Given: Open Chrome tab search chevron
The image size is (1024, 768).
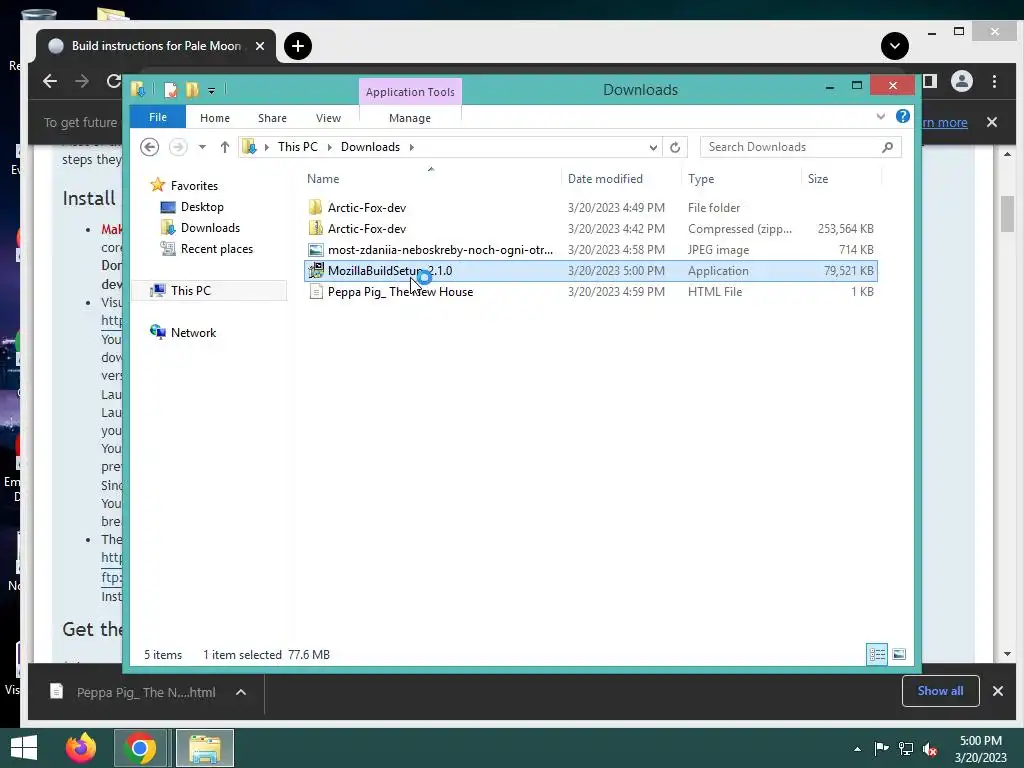Looking at the screenshot, I should (895, 46).
